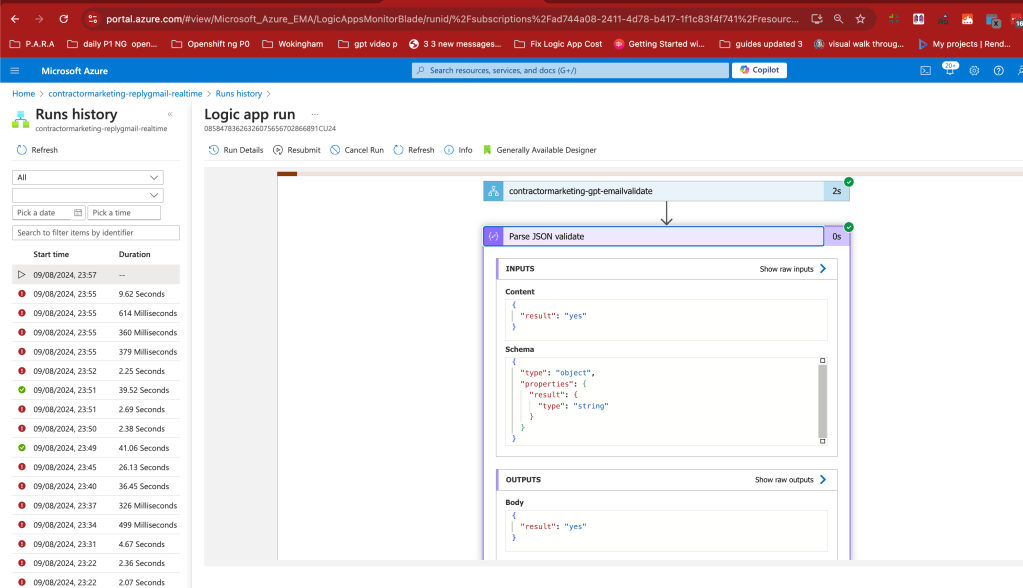Click Search to filter items by identifier
Viewport: 1023px width, 588px height.
click(96, 232)
